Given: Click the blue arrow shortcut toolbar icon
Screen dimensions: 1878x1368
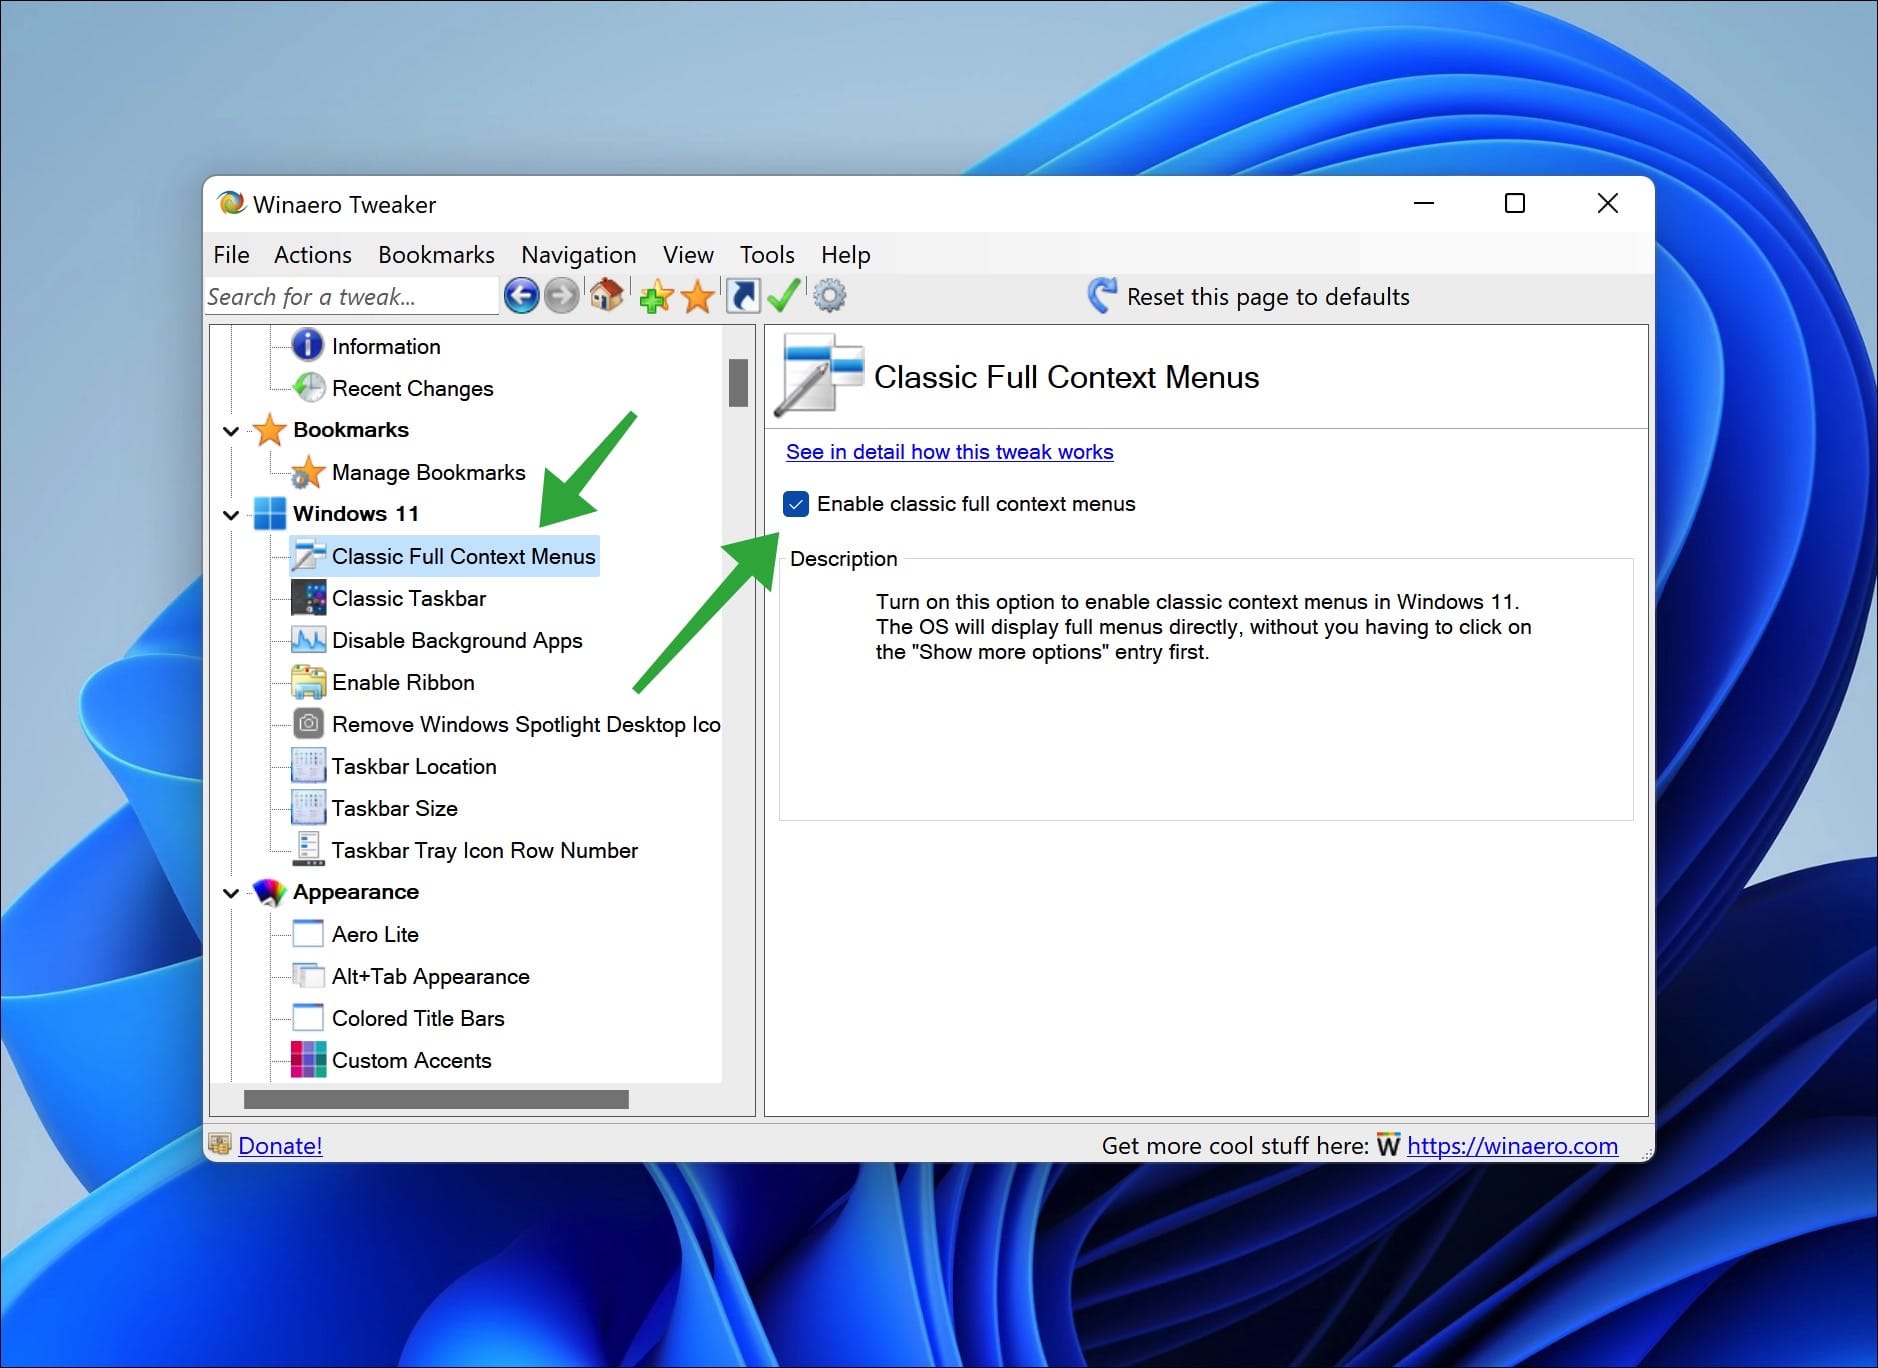Looking at the screenshot, I should pos(742,295).
